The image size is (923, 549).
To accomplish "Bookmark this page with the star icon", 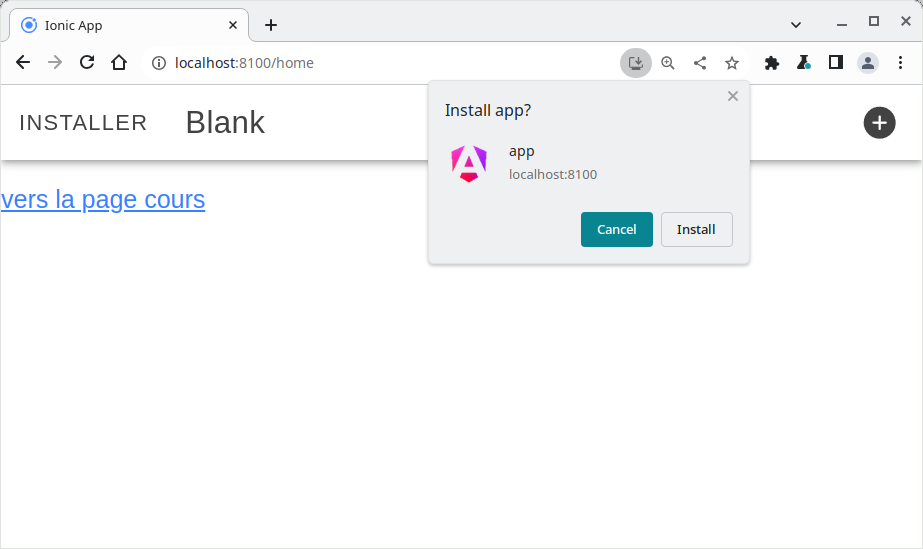I will tap(732, 63).
